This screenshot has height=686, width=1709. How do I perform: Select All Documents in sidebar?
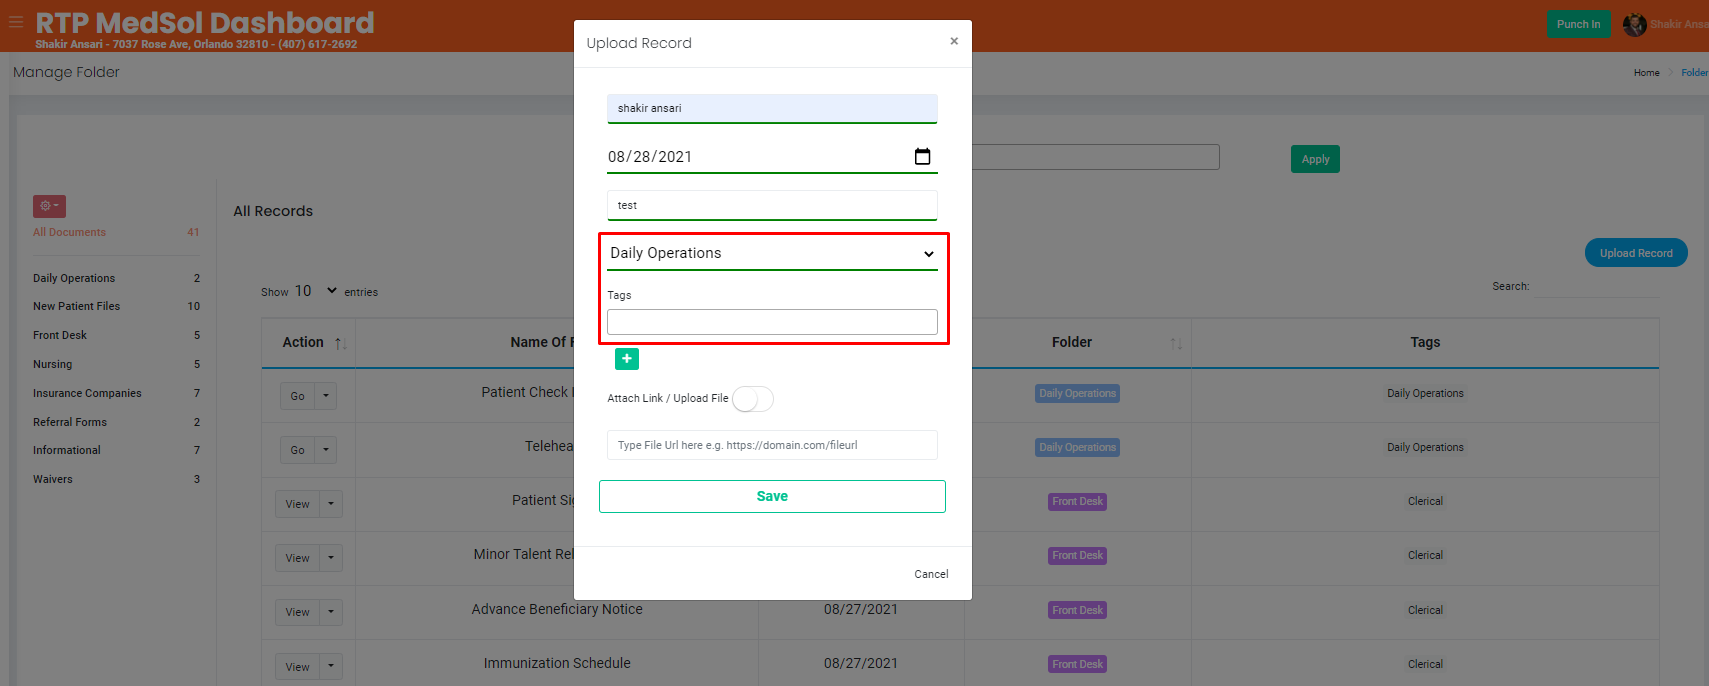69,232
